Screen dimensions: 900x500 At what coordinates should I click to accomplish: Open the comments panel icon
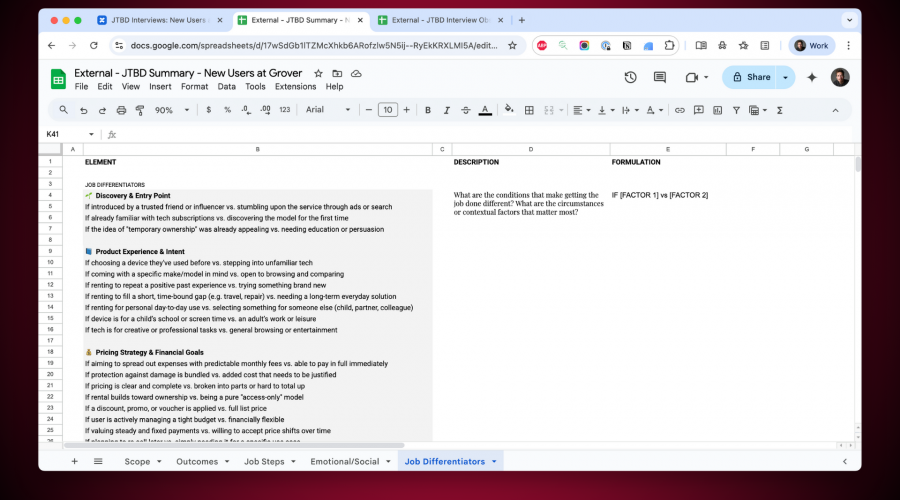[660, 77]
